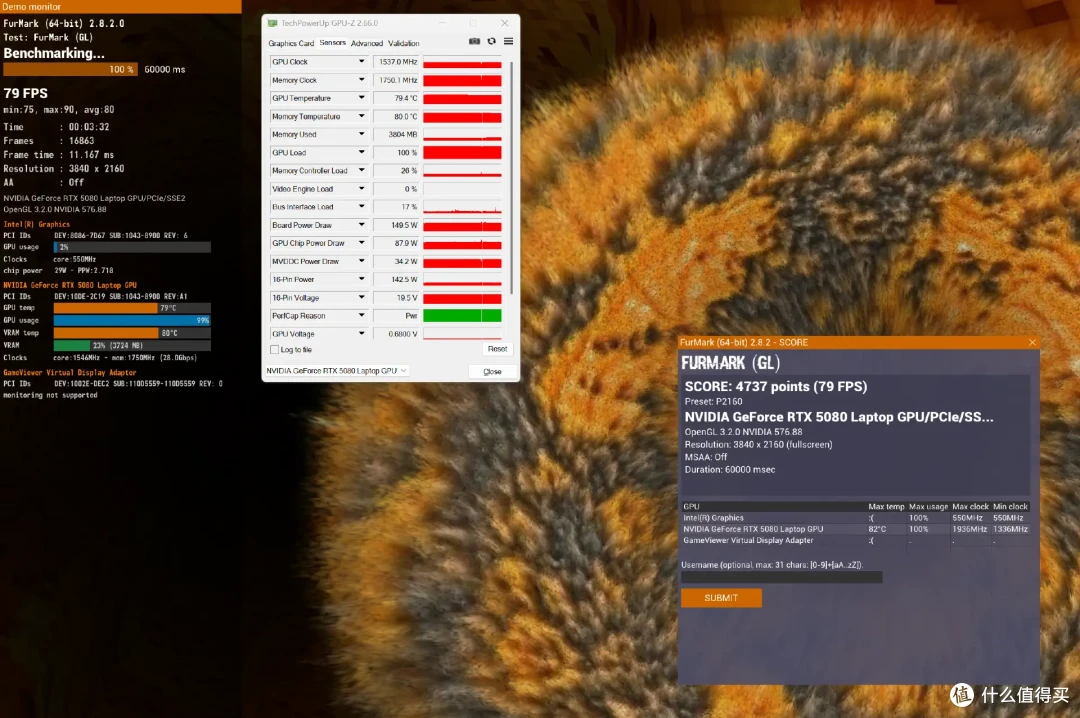
Task: Click the green PerfCap Reason graph
Action: pyautogui.click(x=462, y=316)
